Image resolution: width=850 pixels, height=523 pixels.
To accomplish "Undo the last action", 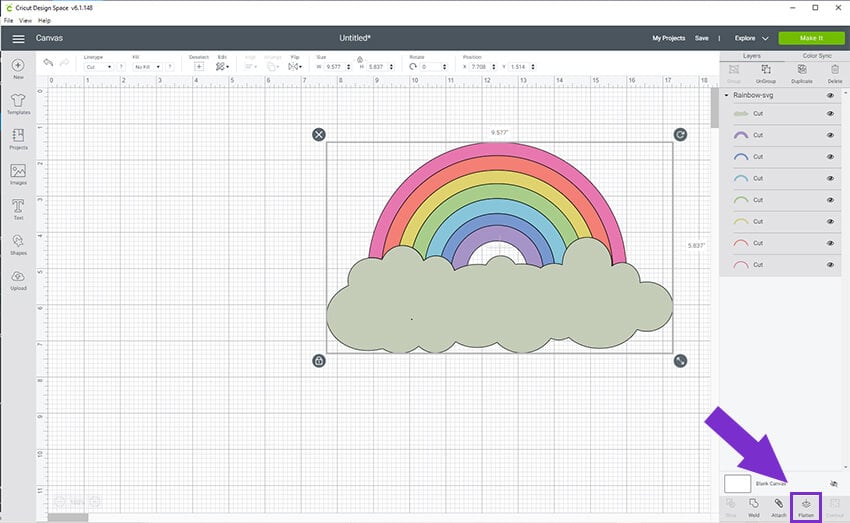I will point(48,63).
